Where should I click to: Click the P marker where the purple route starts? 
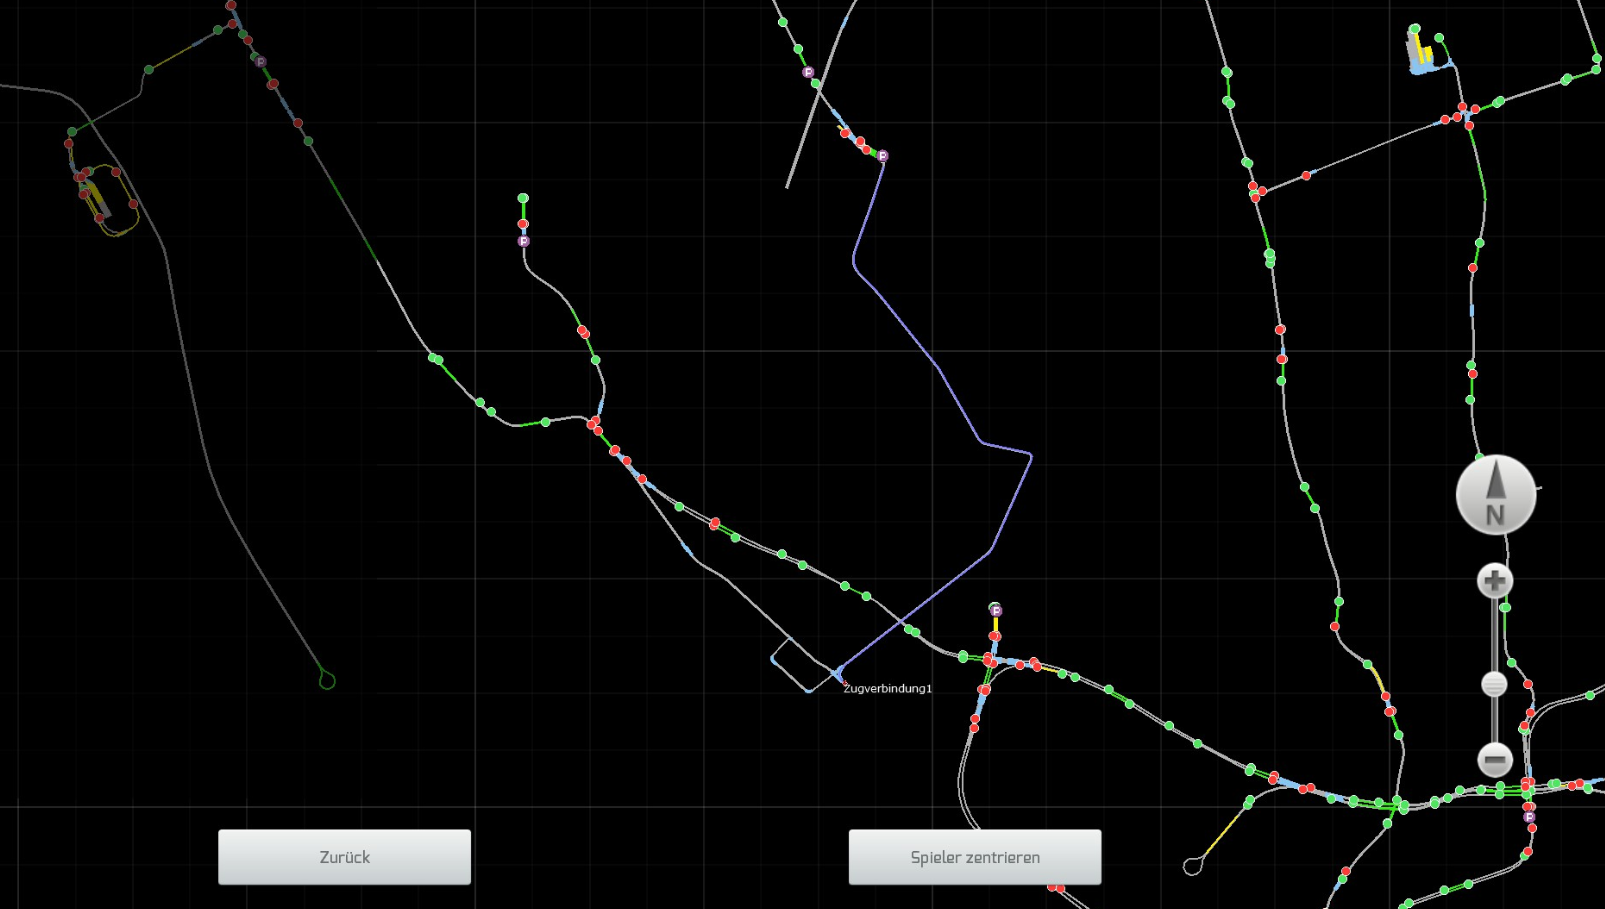pos(882,156)
